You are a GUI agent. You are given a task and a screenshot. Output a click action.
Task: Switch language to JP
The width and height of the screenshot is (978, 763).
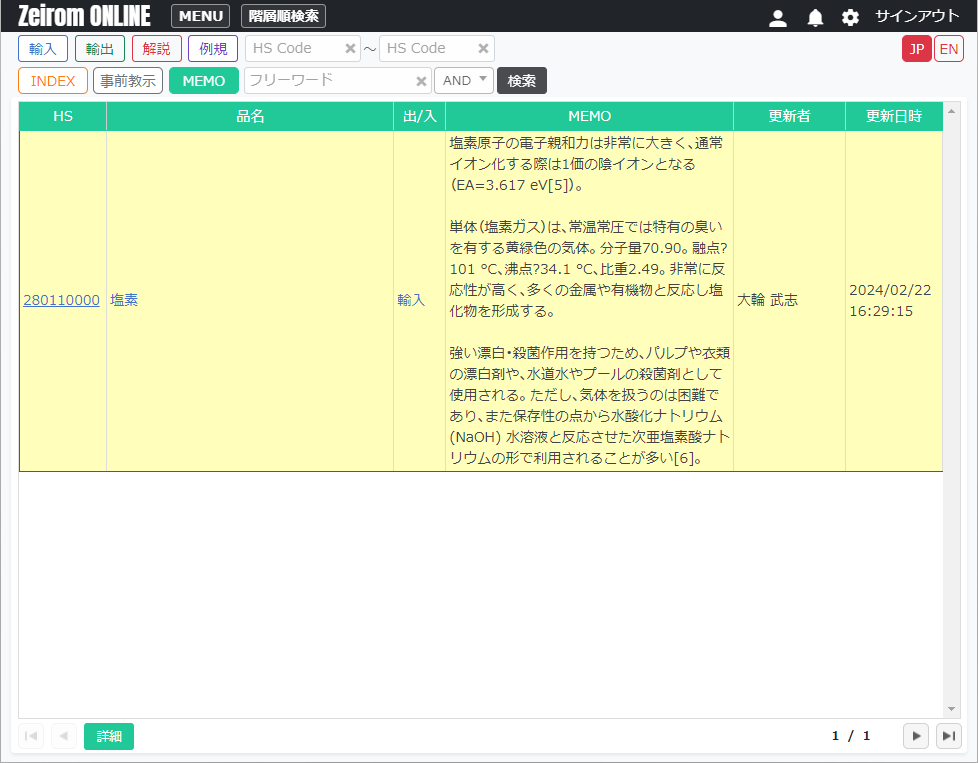tap(916, 48)
